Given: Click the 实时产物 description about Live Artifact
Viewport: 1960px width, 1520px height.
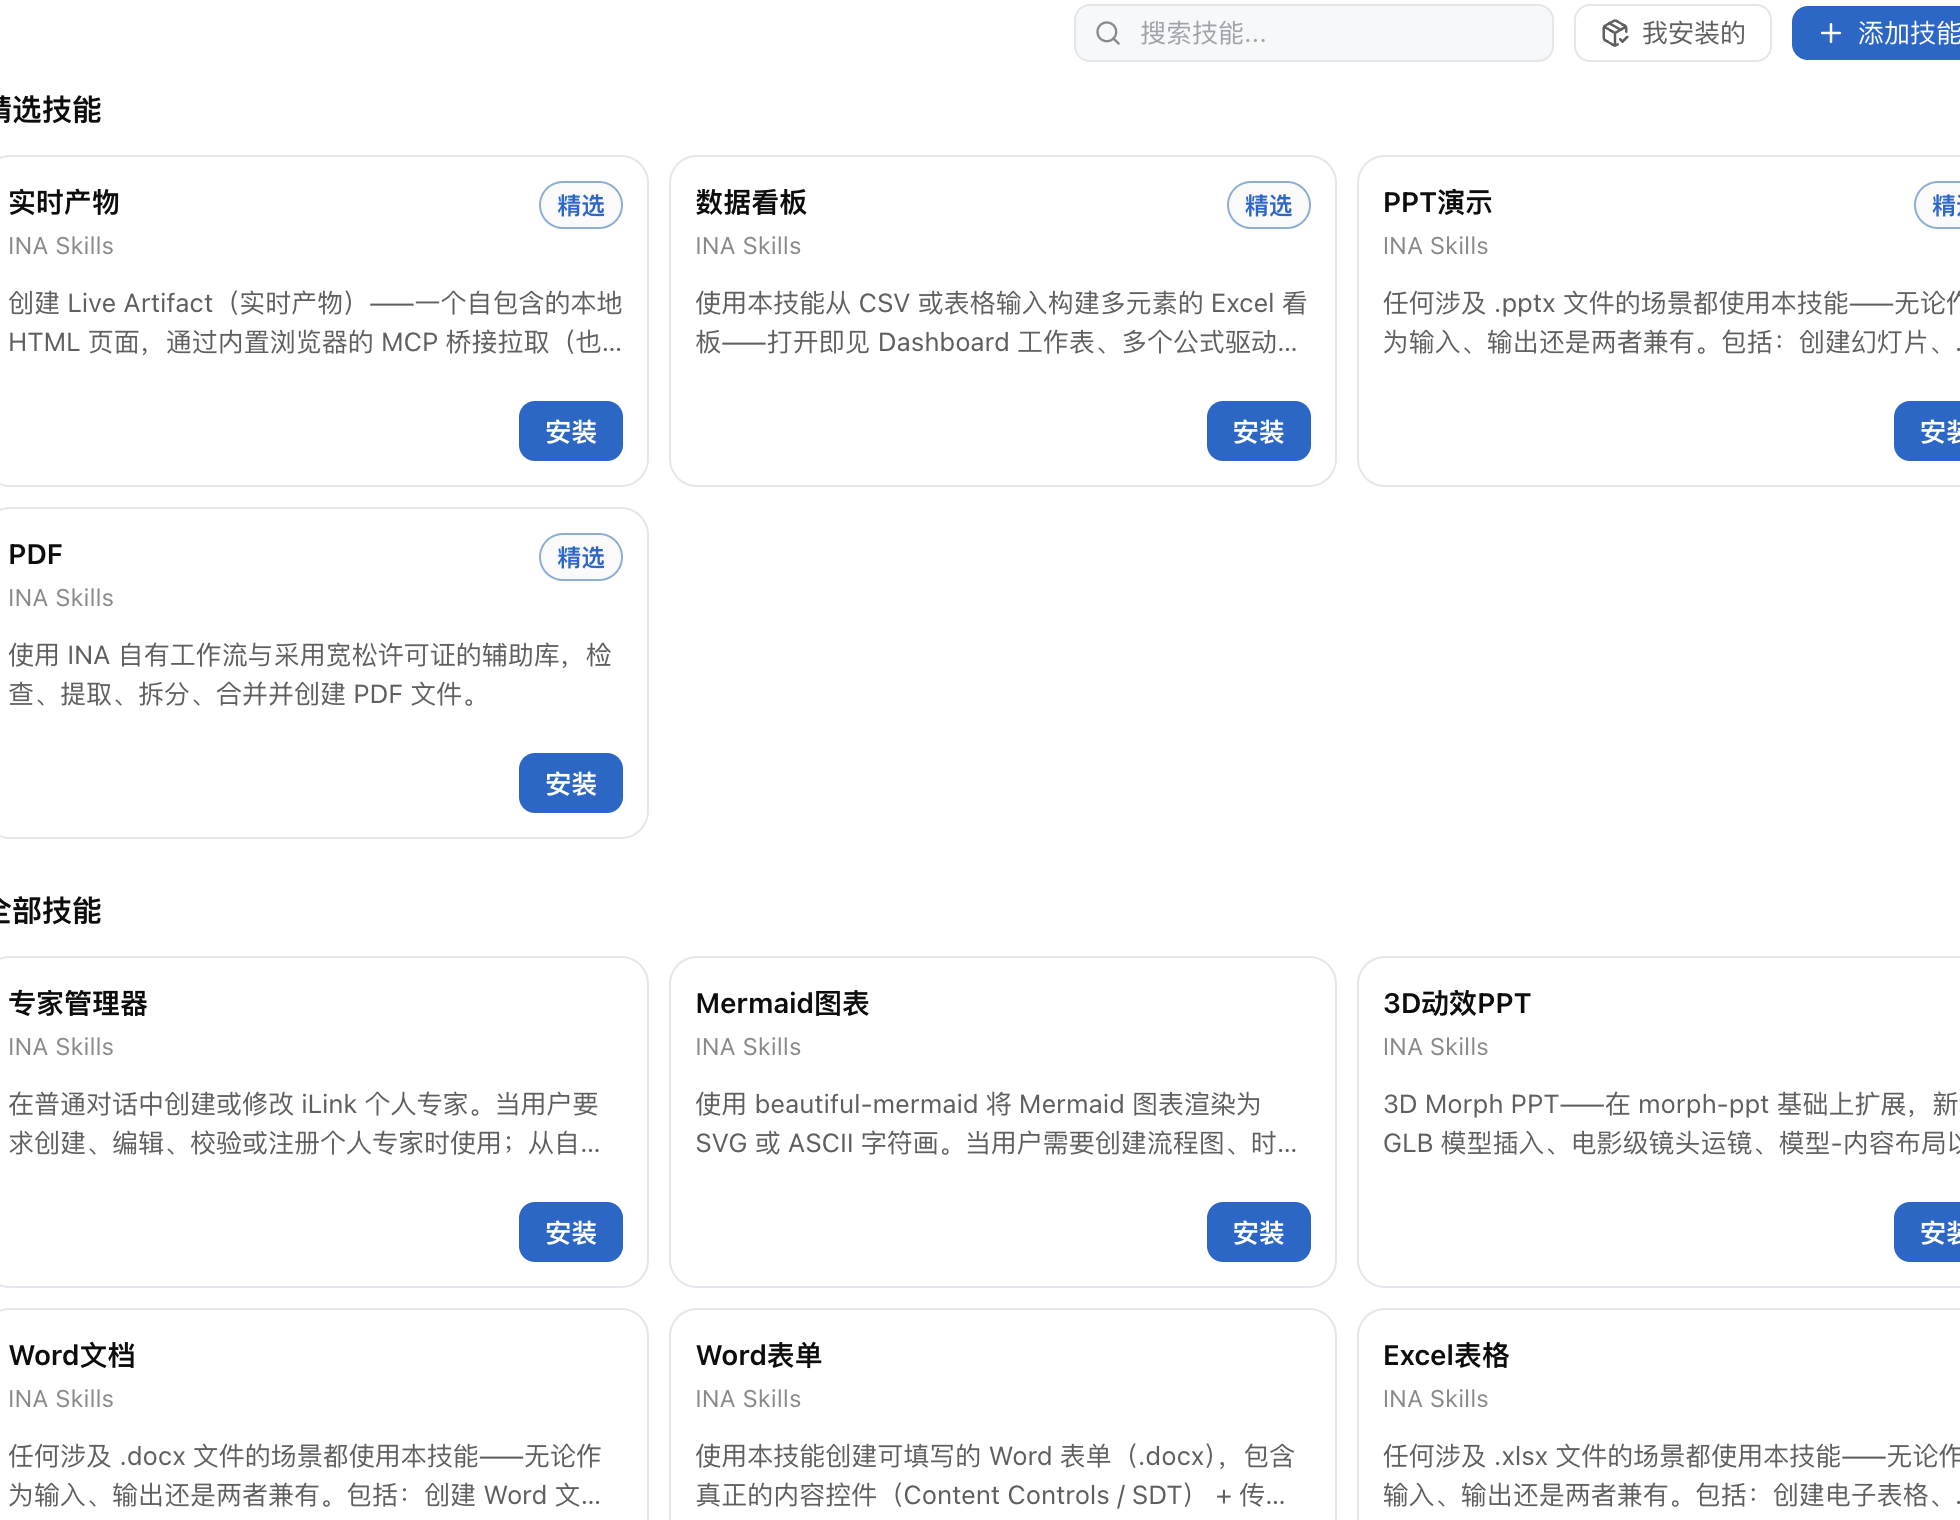Looking at the screenshot, I should pos(315,322).
